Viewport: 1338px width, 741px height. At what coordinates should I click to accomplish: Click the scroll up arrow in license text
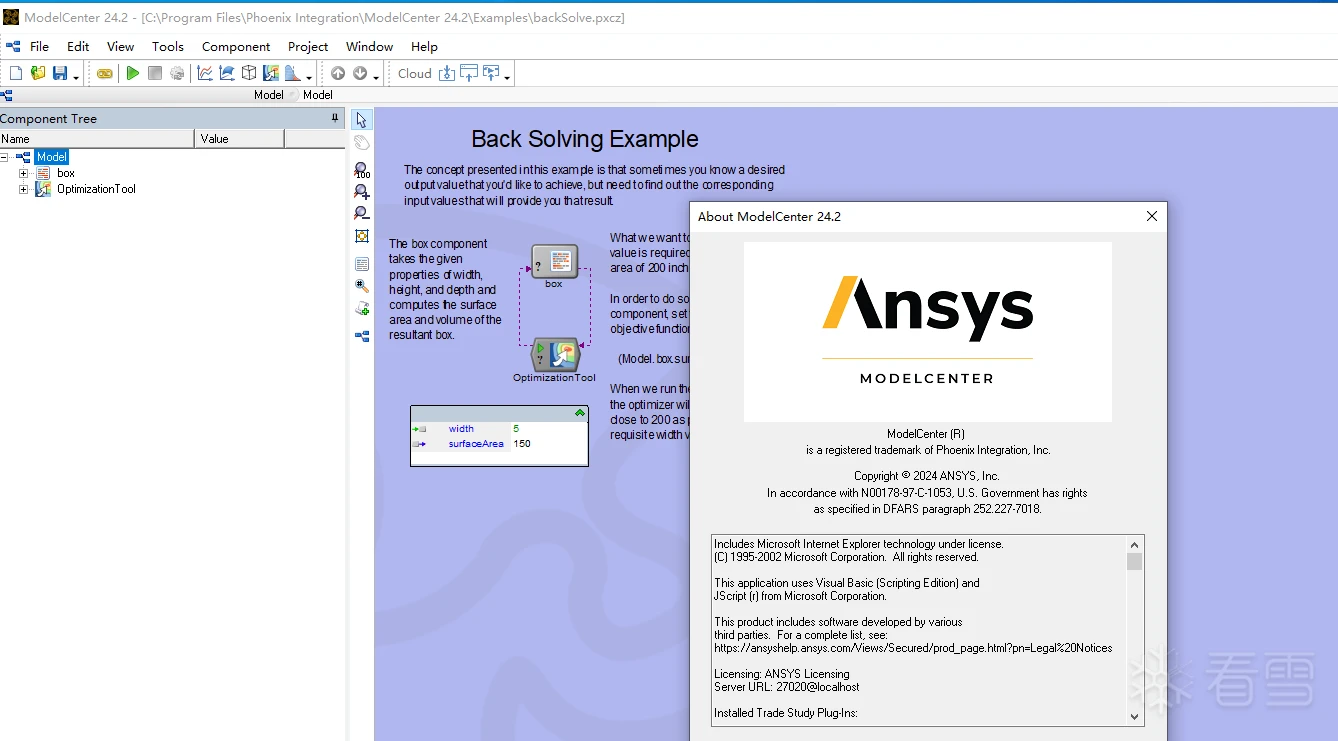(x=1135, y=544)
